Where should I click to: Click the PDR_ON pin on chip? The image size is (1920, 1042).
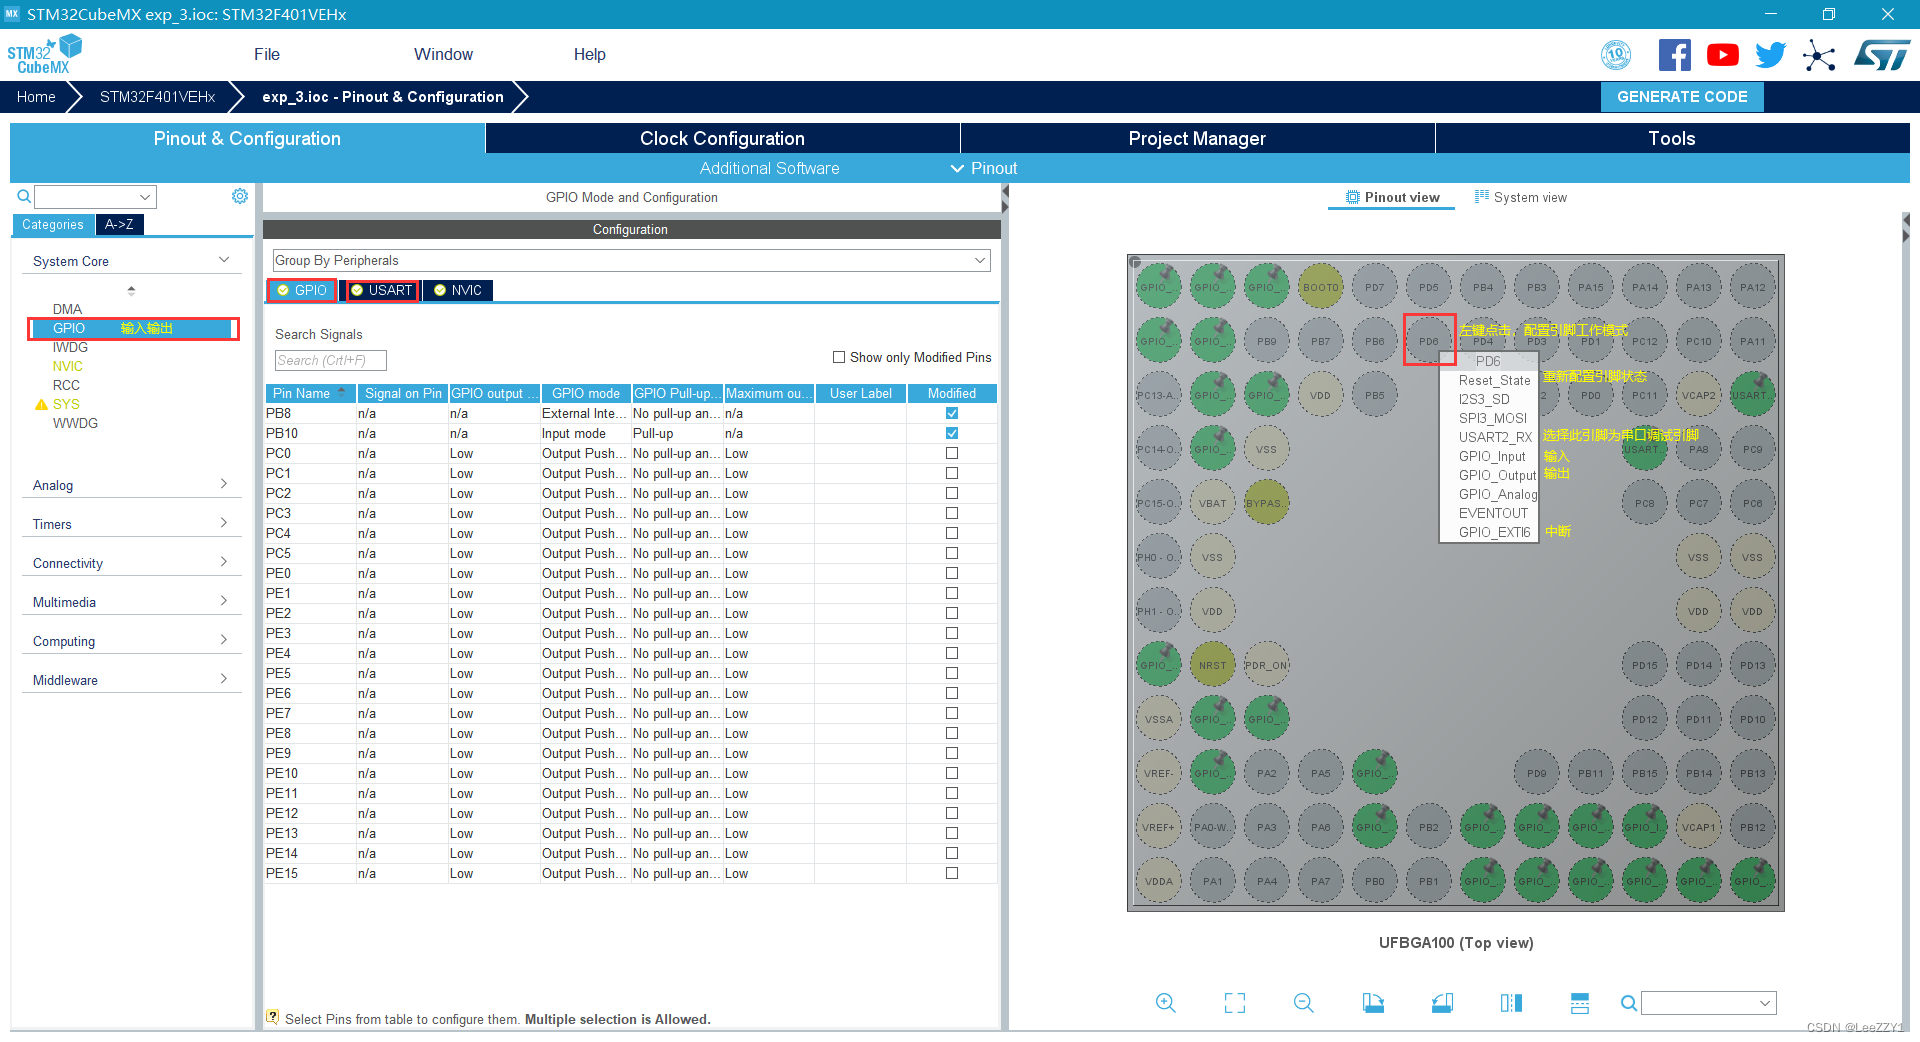pos(1266,665)
